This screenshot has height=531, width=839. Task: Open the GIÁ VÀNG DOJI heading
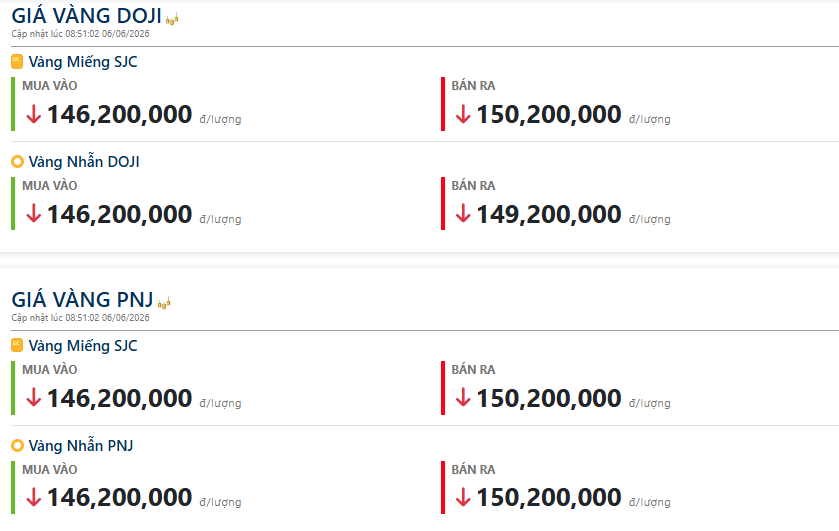[87, 16]
